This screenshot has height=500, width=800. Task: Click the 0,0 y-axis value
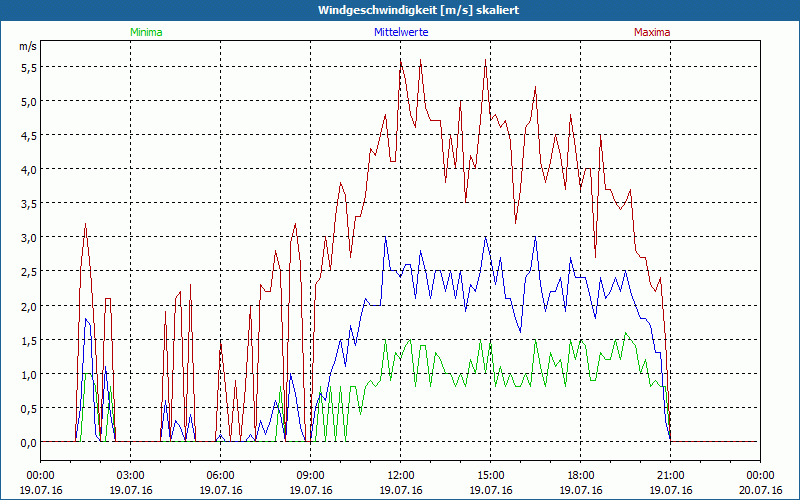pos(29,443)
